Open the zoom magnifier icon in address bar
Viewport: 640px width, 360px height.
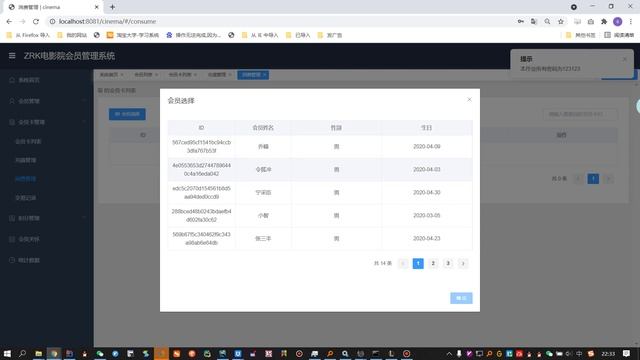(x=547, y=22)
